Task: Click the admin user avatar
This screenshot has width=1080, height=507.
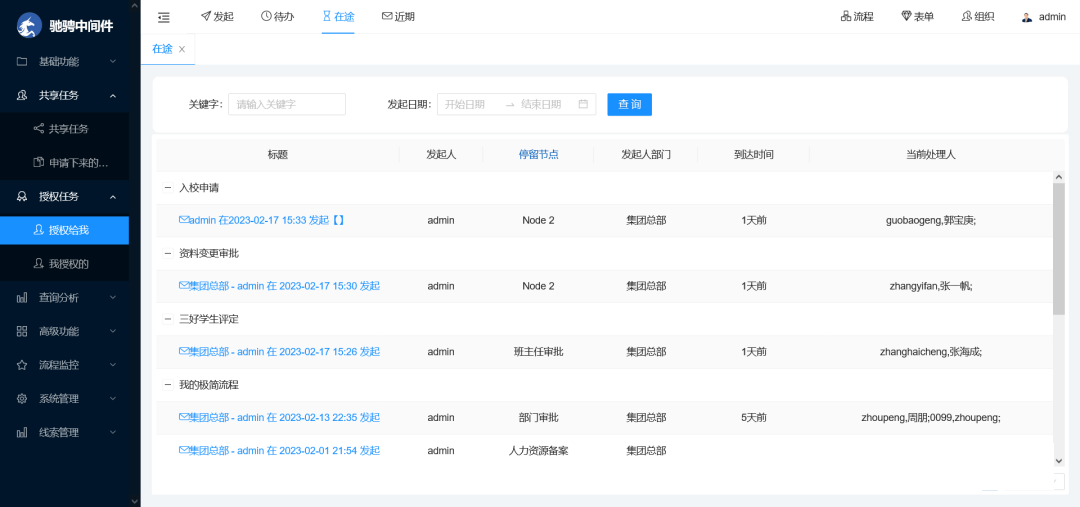Action: [1027, 17]
